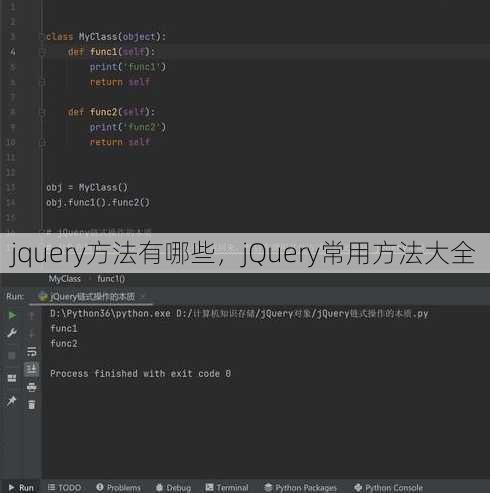
Task: Rerun the script with green play icon
Action: (12, 315)
